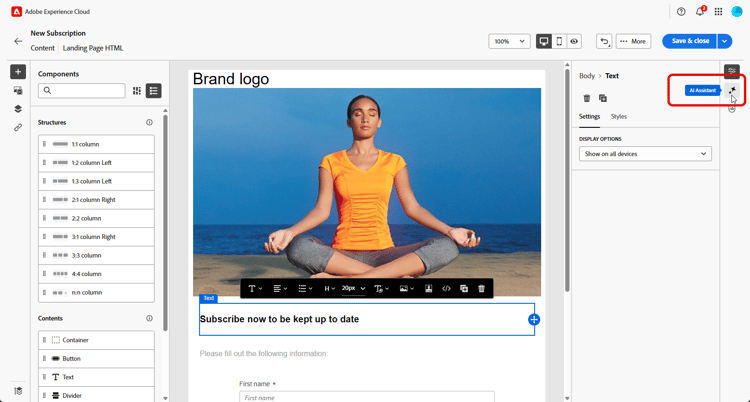Switch components to list view
750x402 pixels.
154,90
